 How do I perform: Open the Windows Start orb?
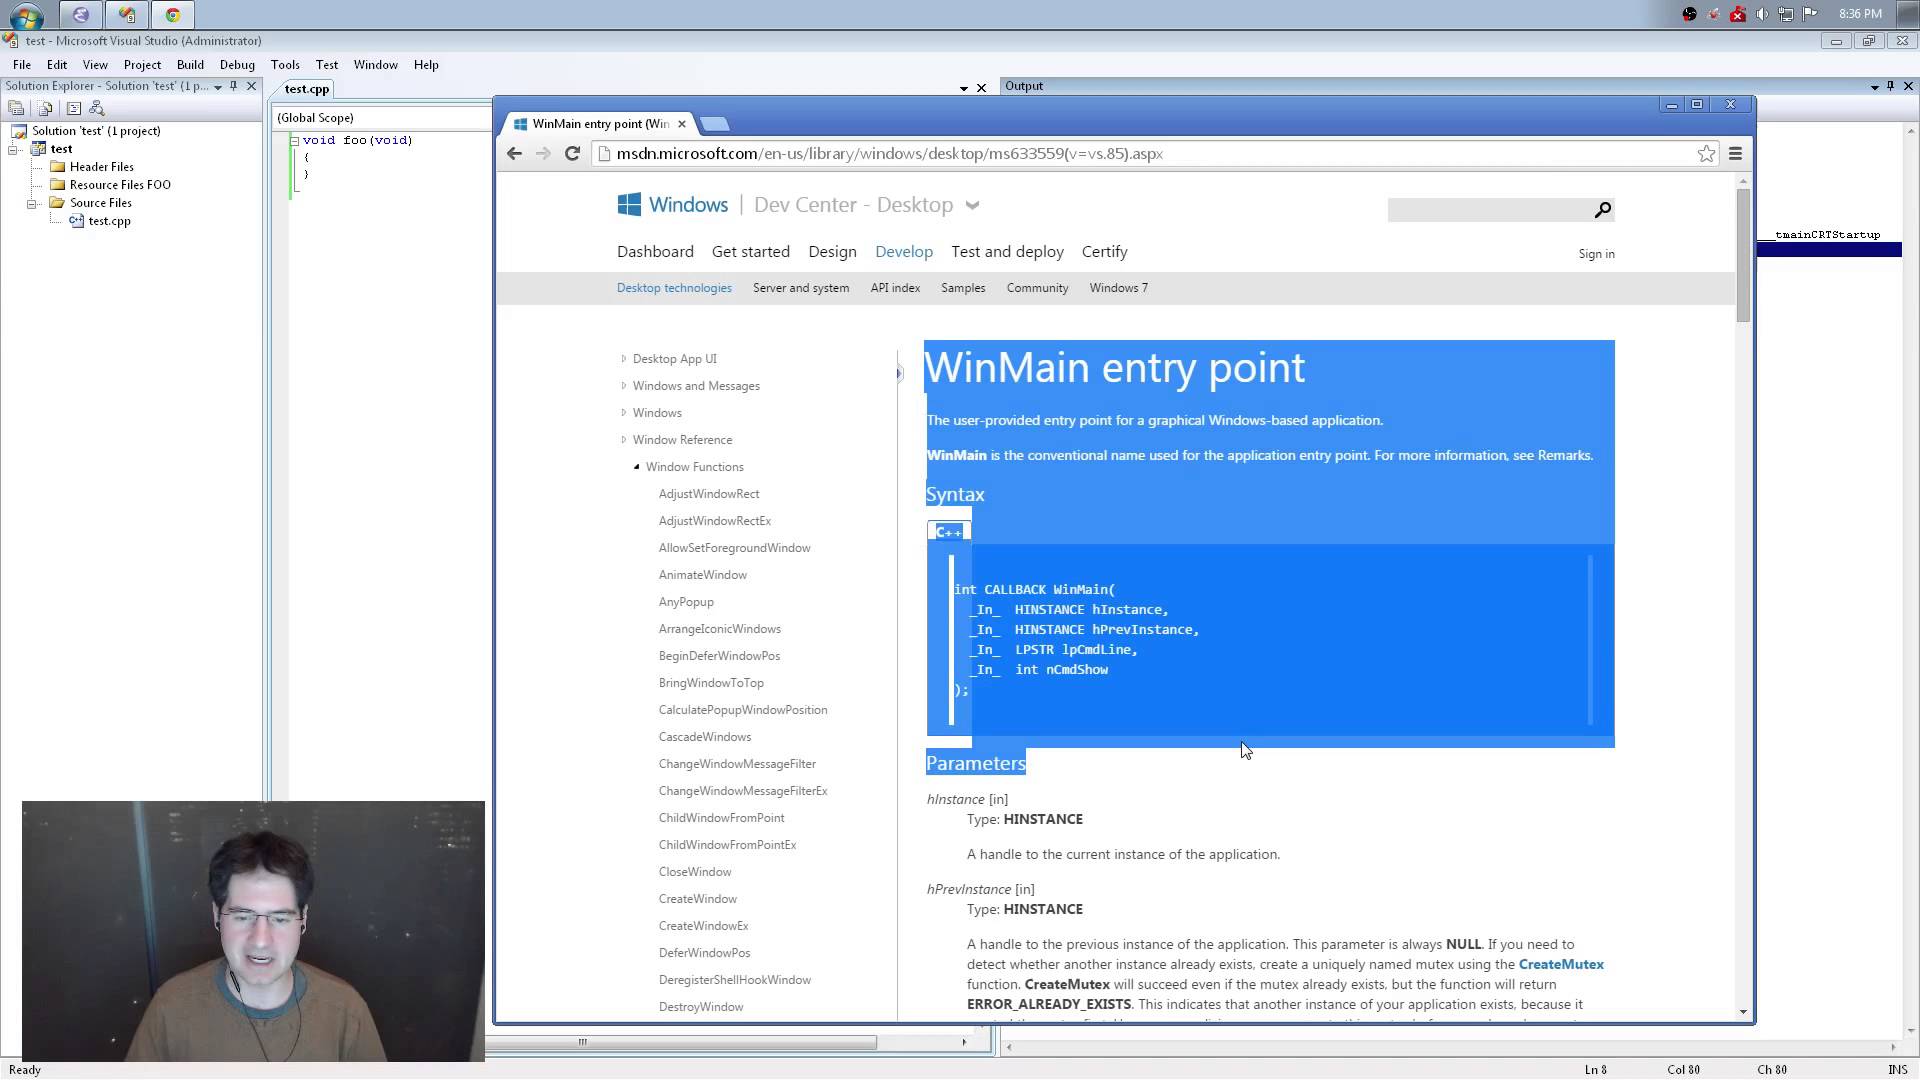(26, 15)
